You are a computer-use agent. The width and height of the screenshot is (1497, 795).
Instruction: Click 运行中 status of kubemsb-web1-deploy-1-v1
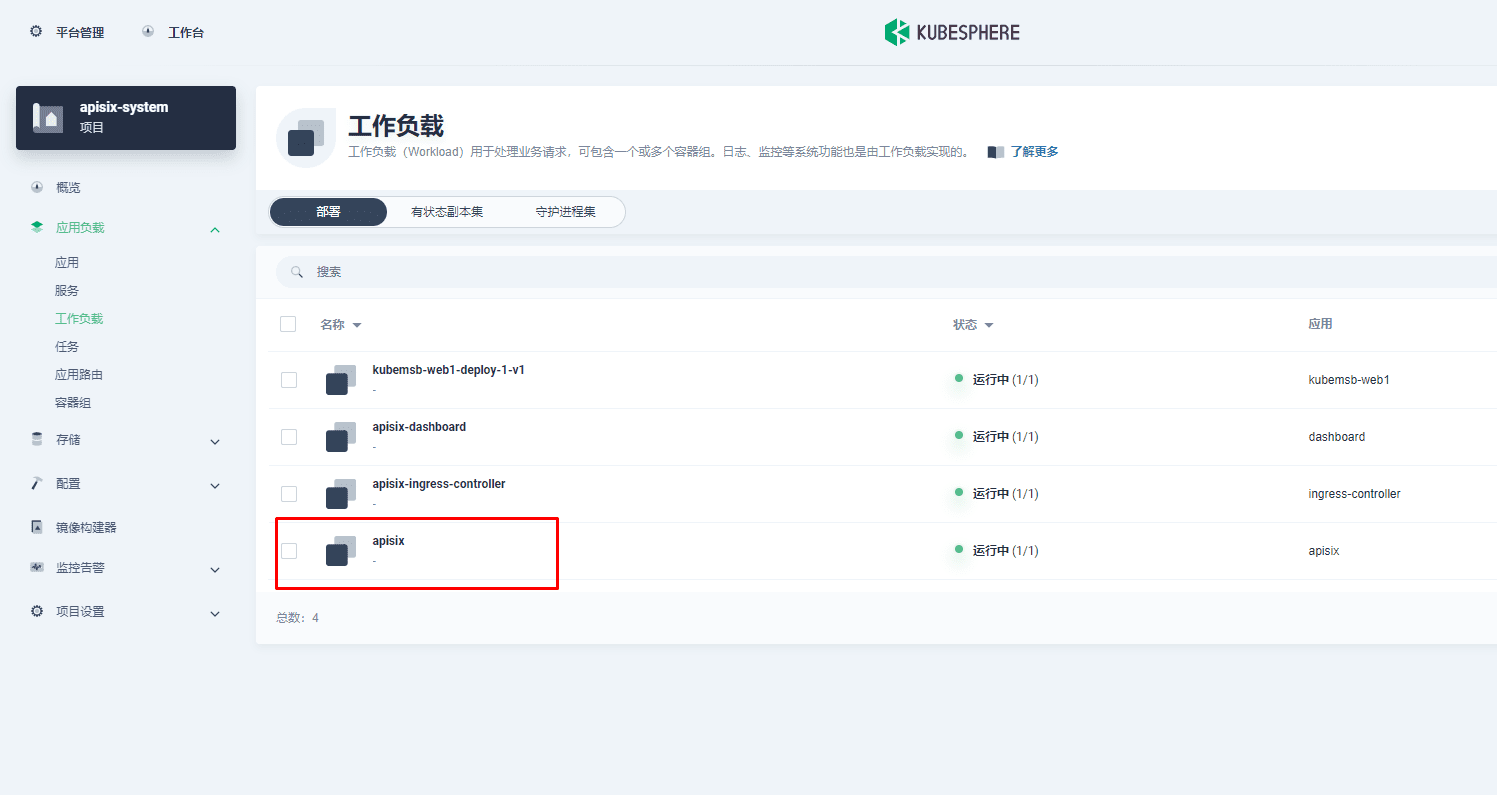(1006, 380)
